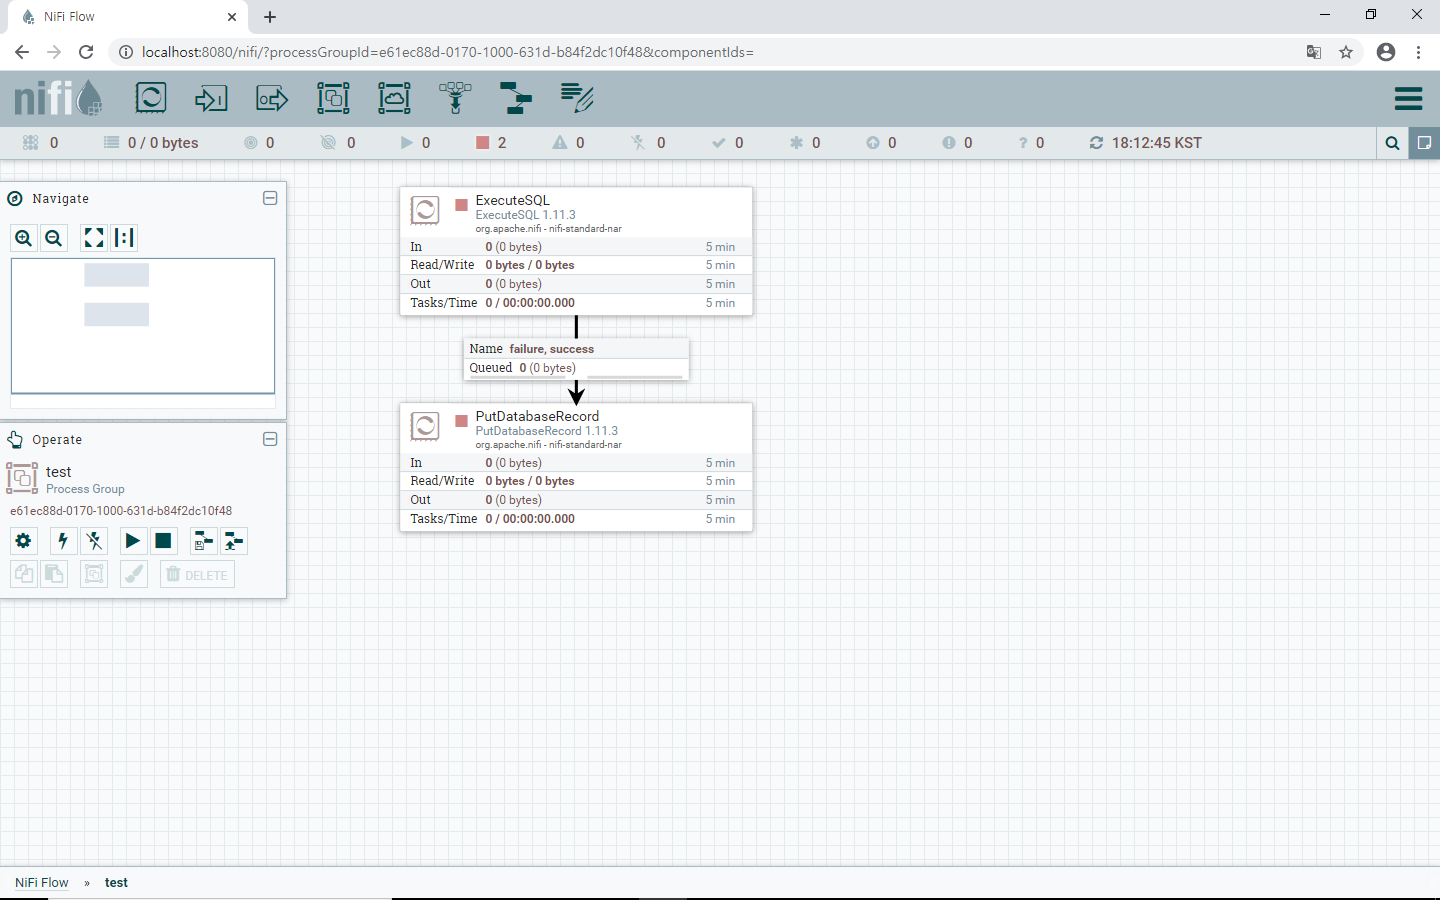Open a new browser tab
The width and height of the screenshot is (1440, 900).
pyautogui.click(x=270, y=17)
